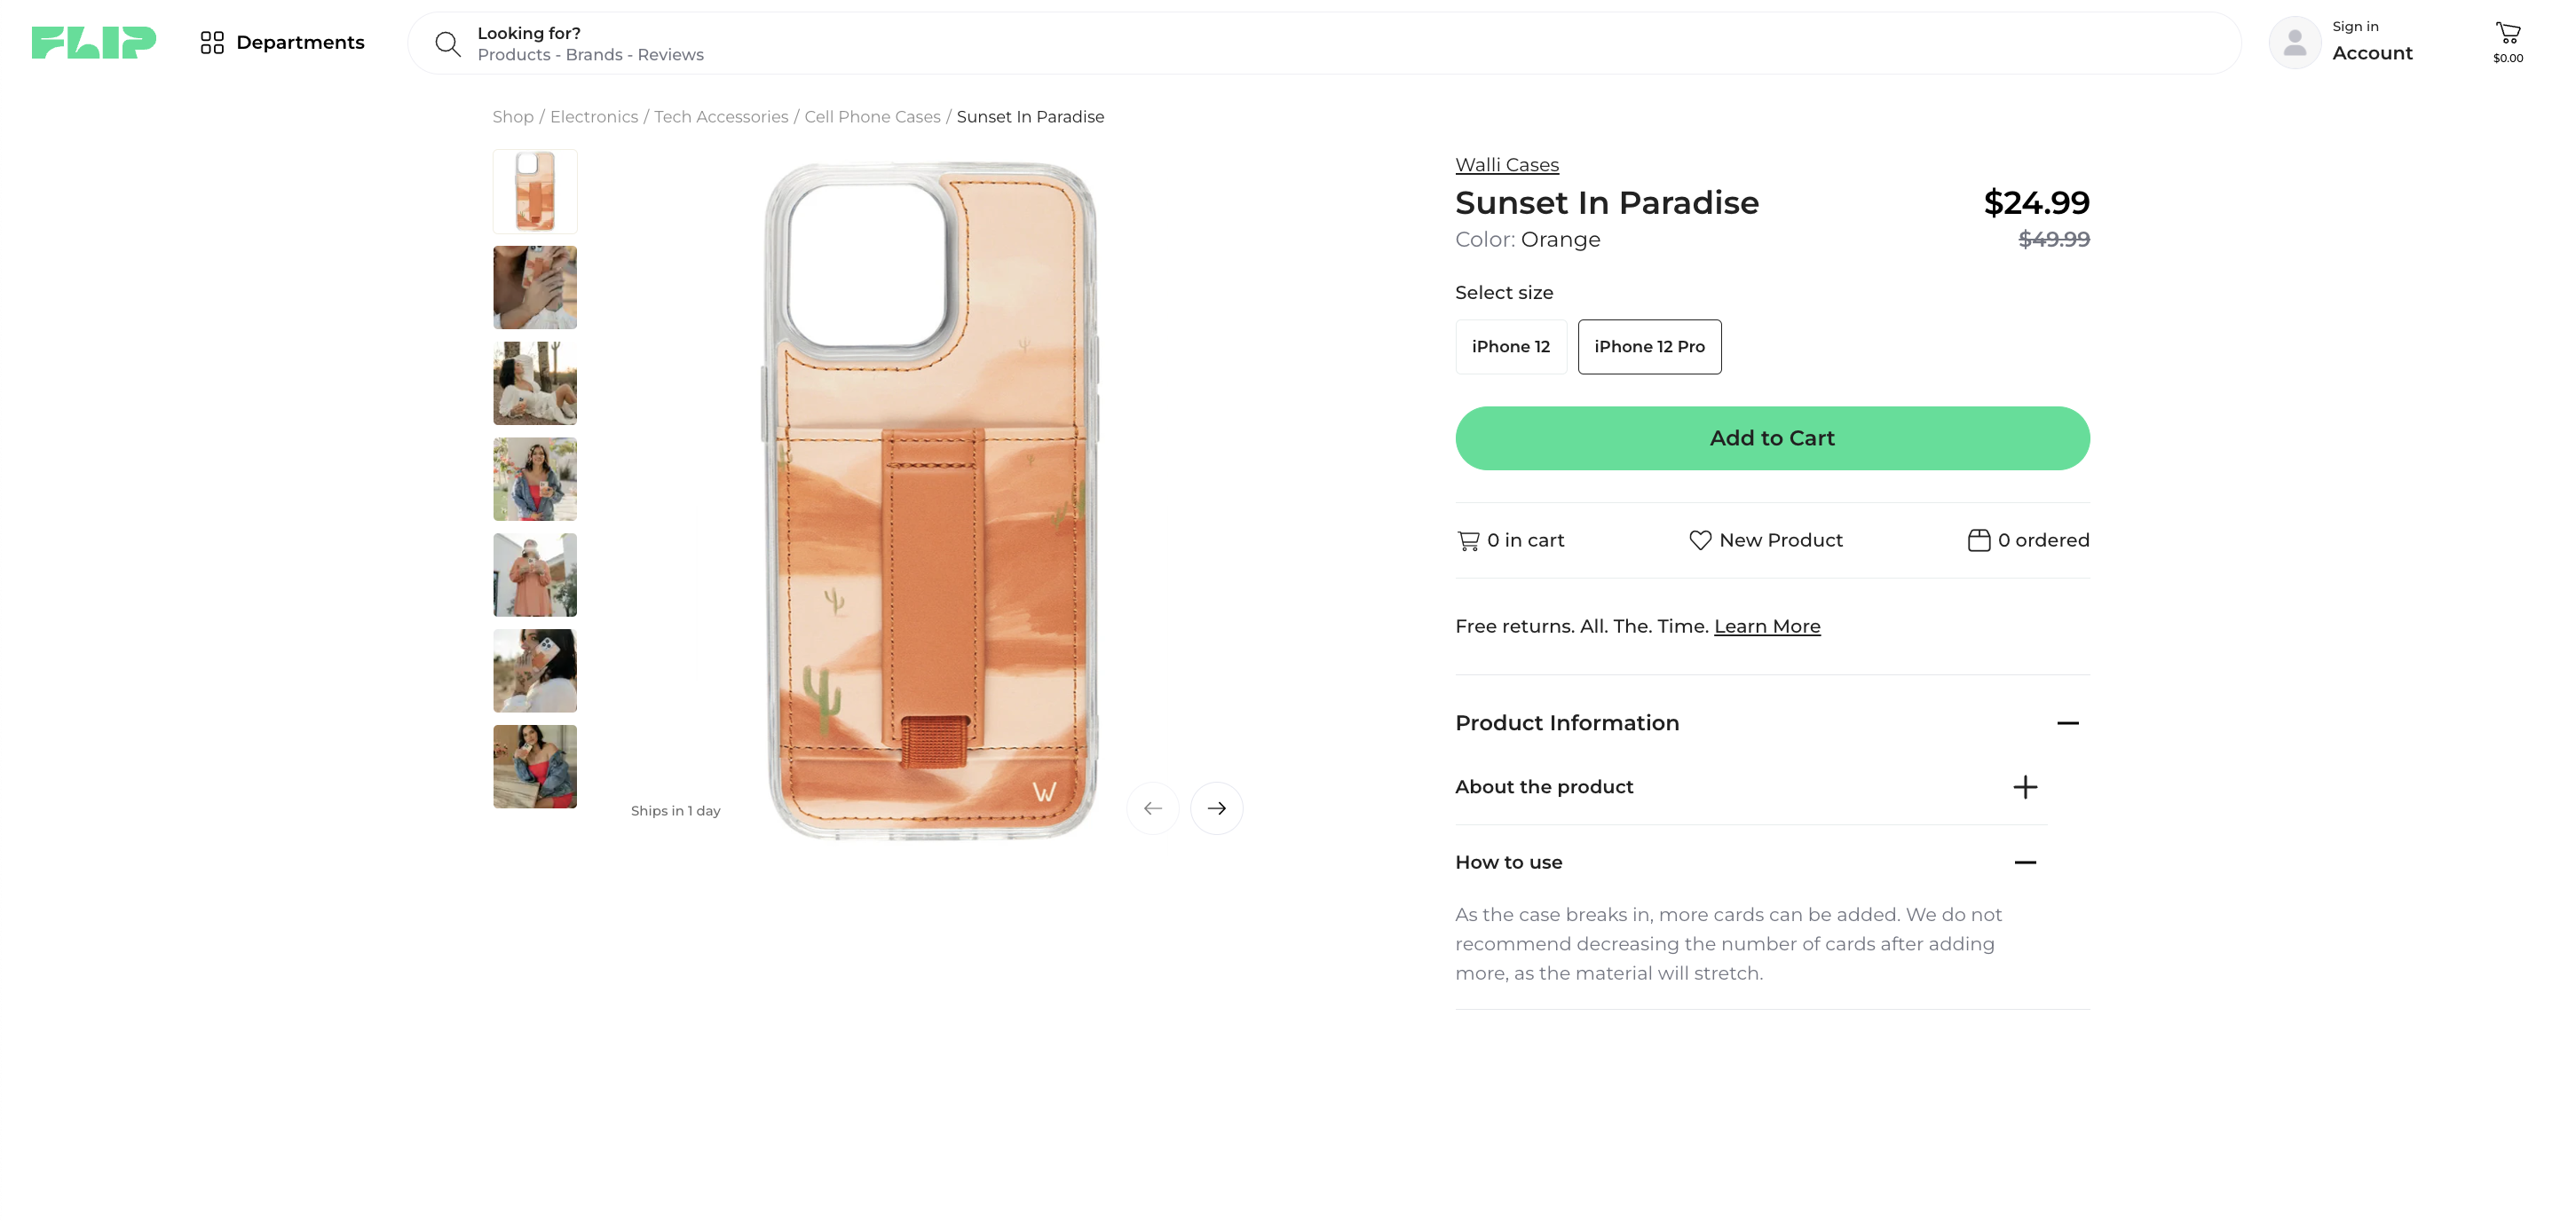Collapse the How to use section

point(2024,862)
